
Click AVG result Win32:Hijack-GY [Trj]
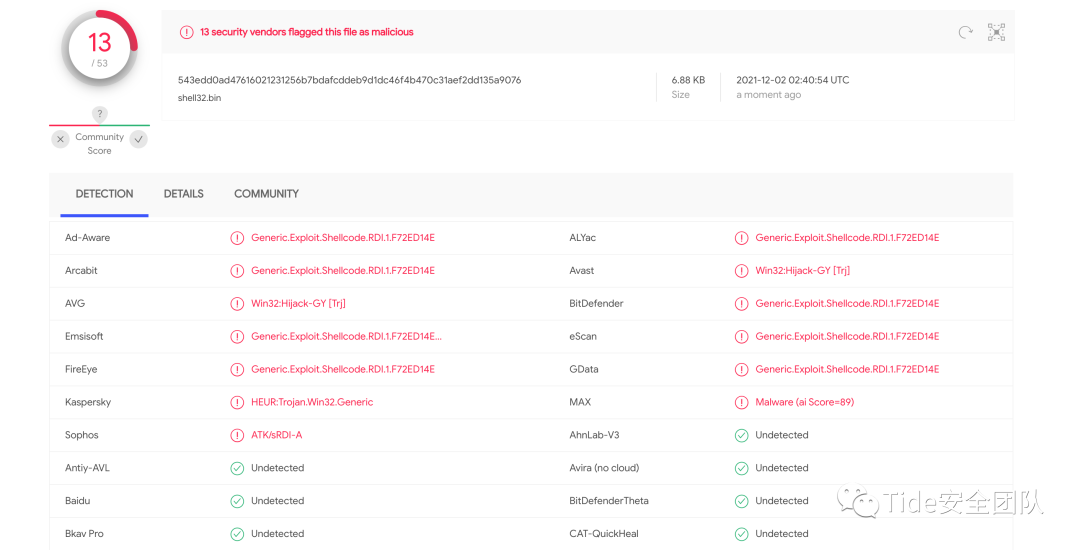pyautogui.click(x=298, y=304)
